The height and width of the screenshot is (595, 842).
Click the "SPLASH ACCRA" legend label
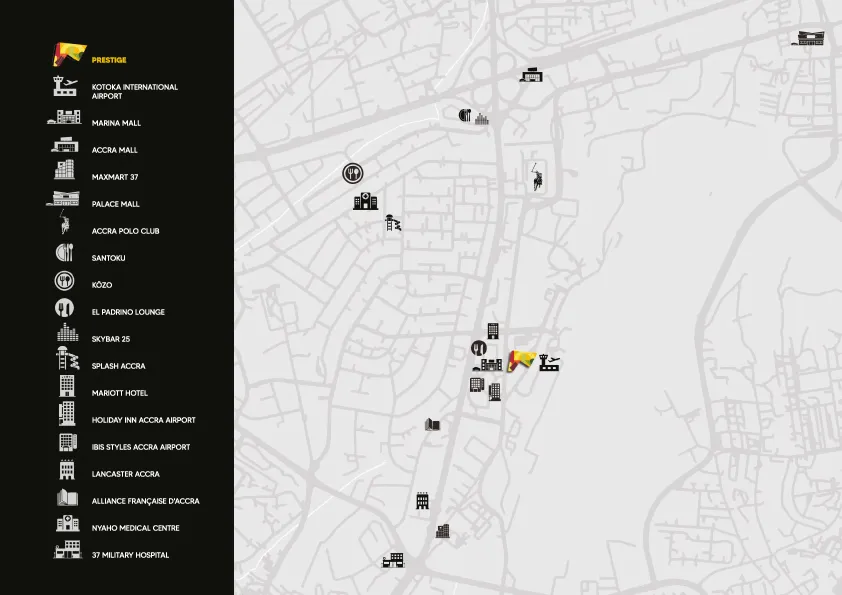pyautogui.click(x=119, y=366)
